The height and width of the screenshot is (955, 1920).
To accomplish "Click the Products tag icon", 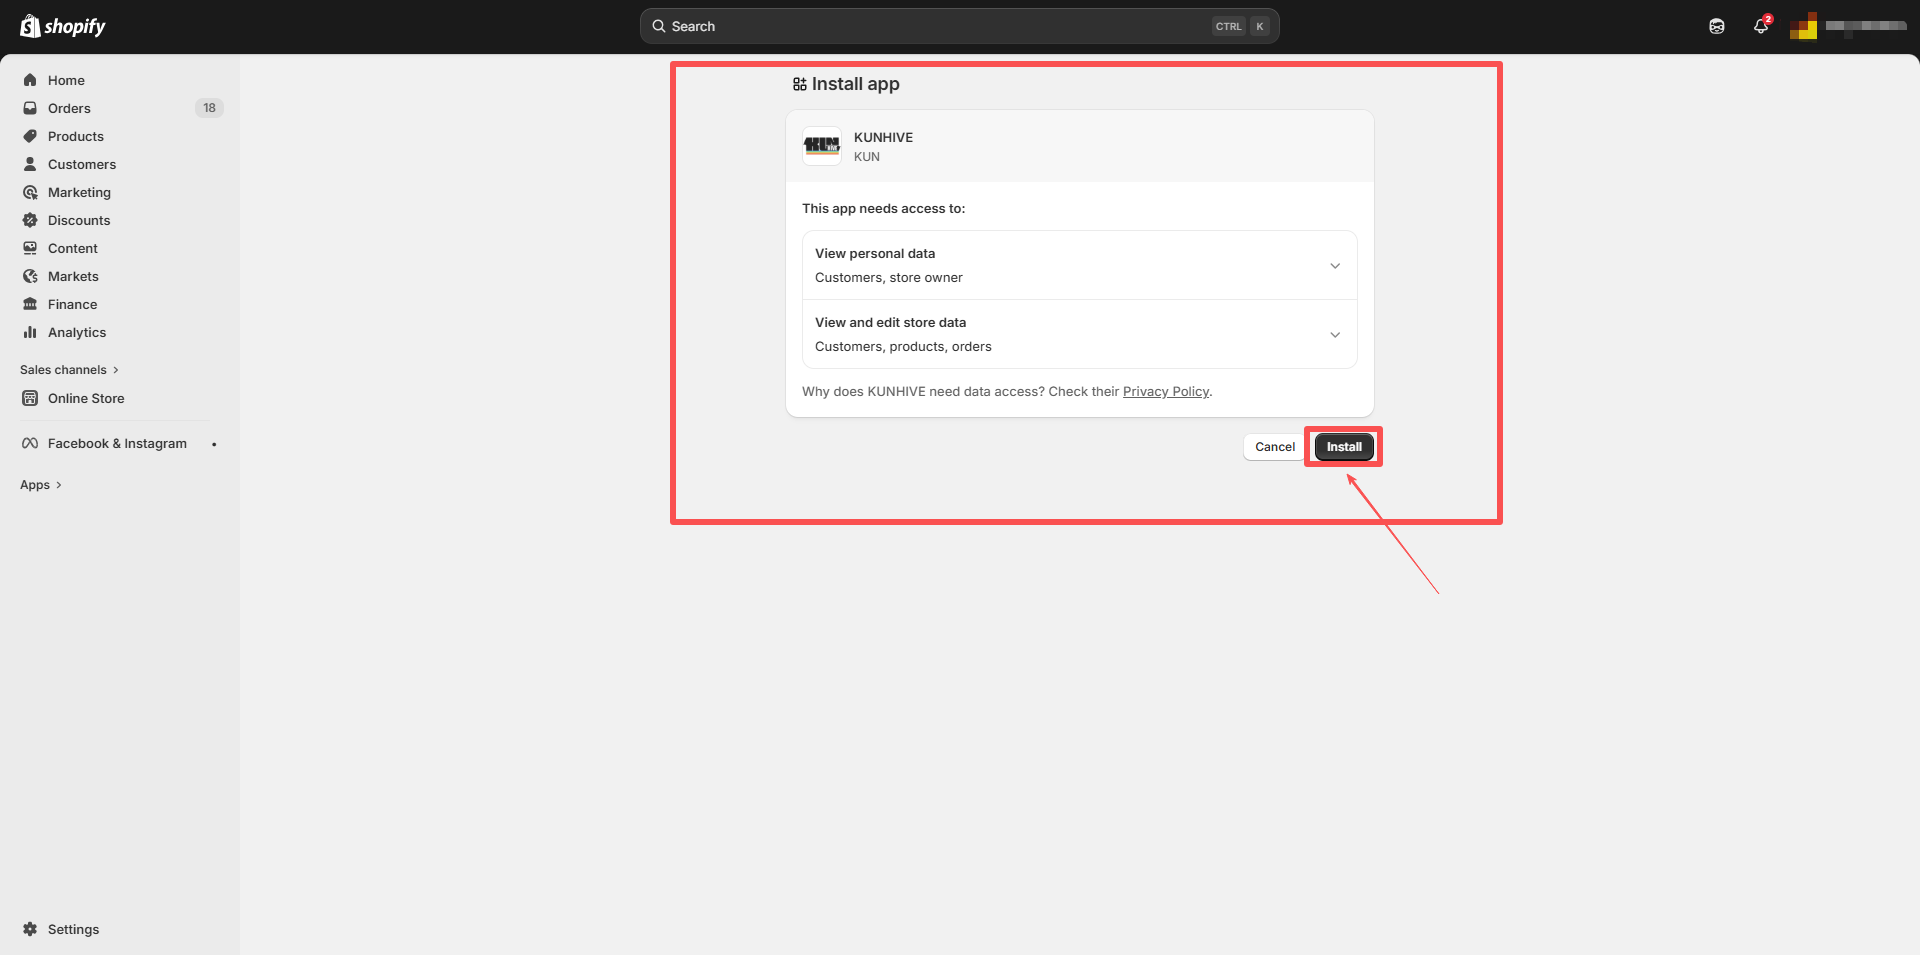I will click(30, 136).
